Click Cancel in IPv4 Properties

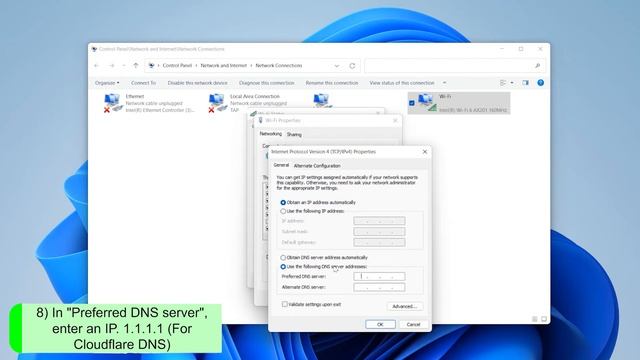pos(413,324)
